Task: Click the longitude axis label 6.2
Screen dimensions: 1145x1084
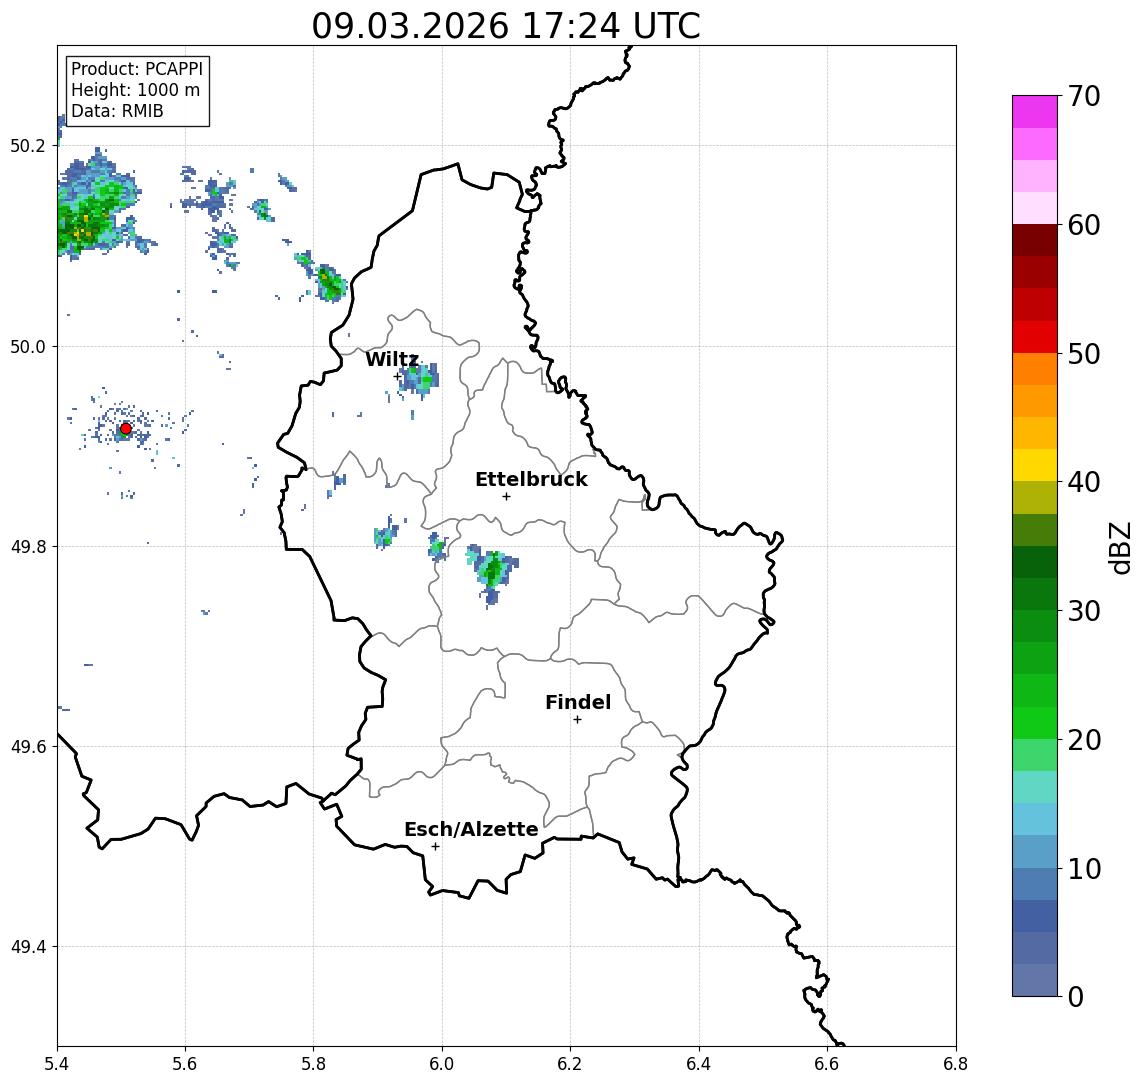Action: click(570, 1064)
